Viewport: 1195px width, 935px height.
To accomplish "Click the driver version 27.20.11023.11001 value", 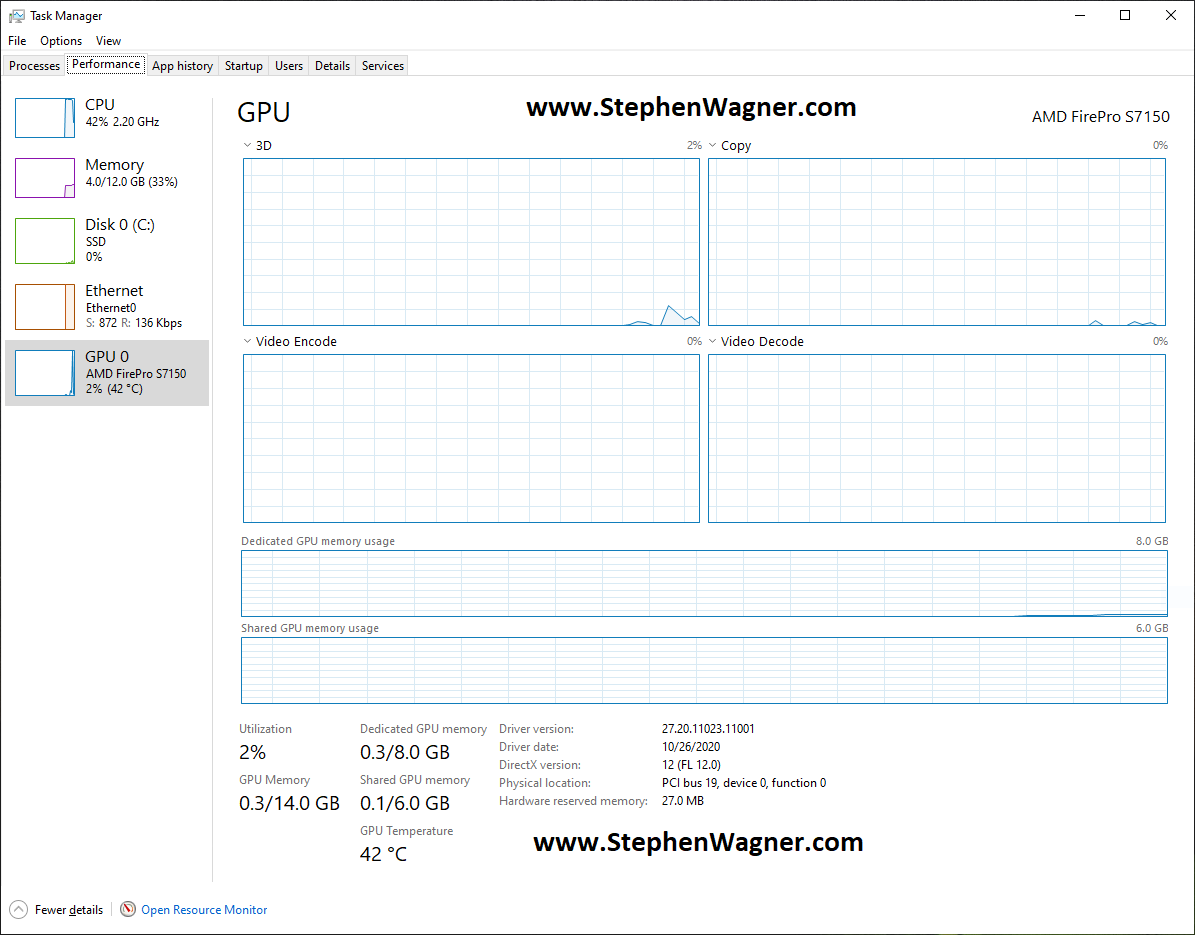I will pos(708,728).
